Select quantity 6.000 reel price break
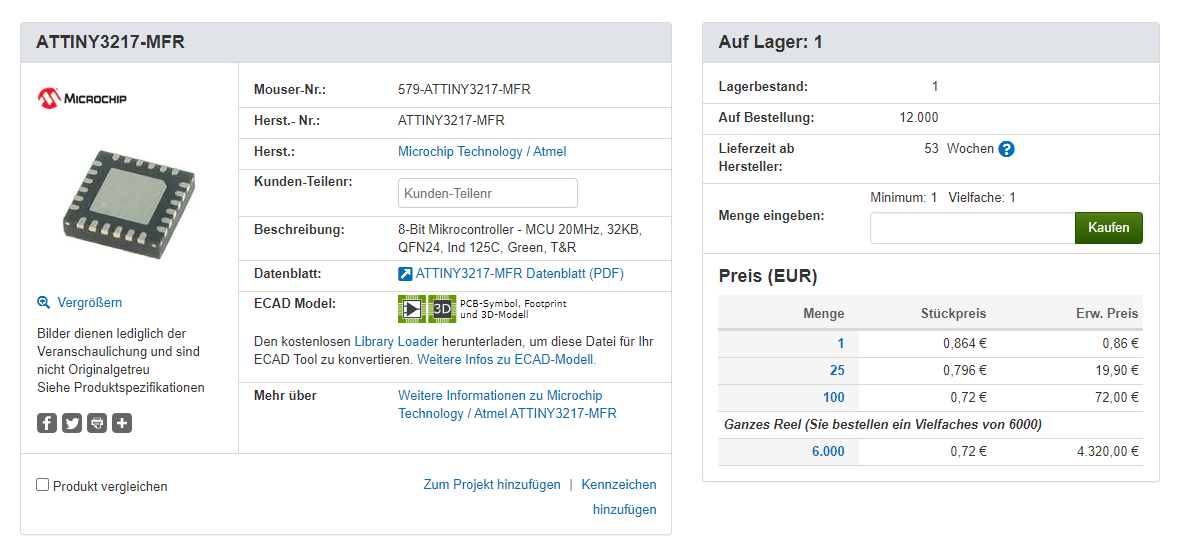Viewport: 1180px width, 550px height. pyautogui.click(x=829, y=452)
